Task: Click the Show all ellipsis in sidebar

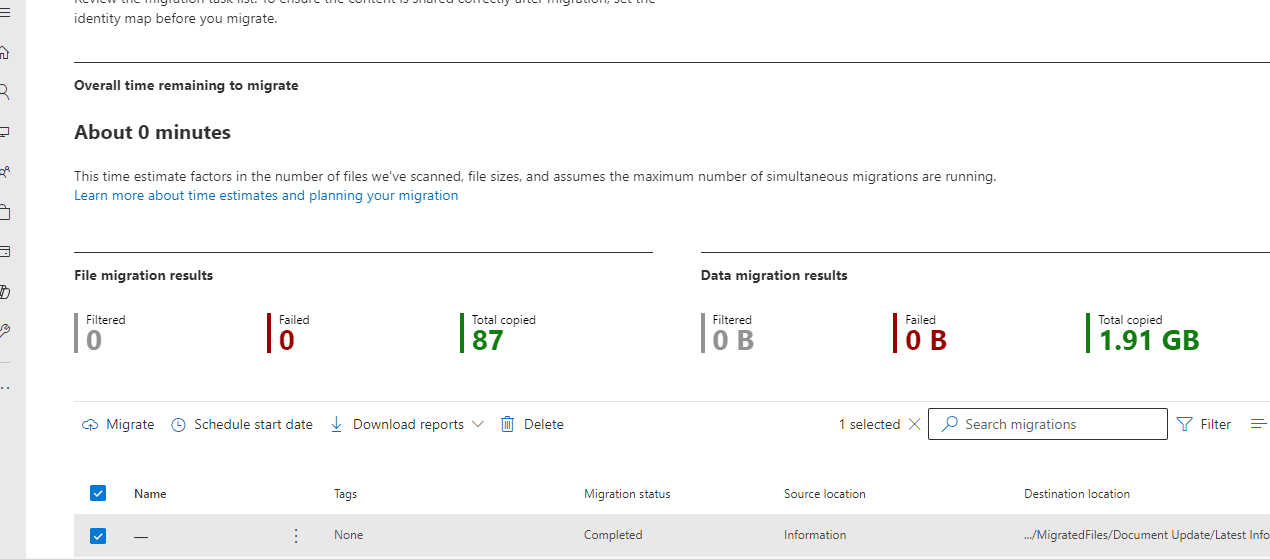Action: (5, 387)
